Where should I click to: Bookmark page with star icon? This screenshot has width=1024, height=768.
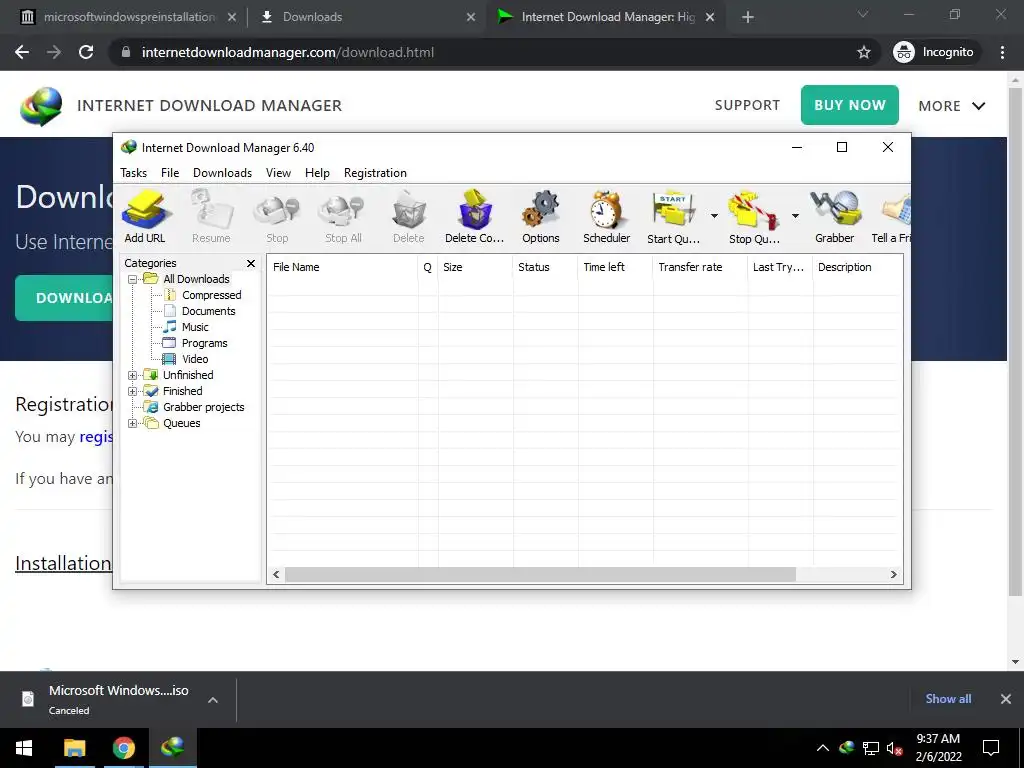click(x=864, y=52)
